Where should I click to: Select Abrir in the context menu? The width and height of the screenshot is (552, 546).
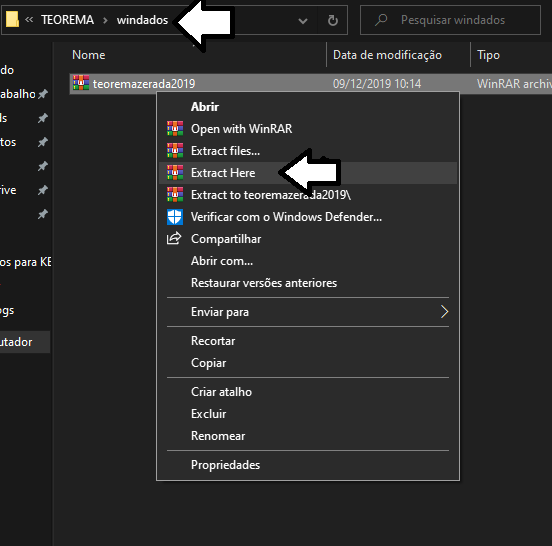[308, 107]
